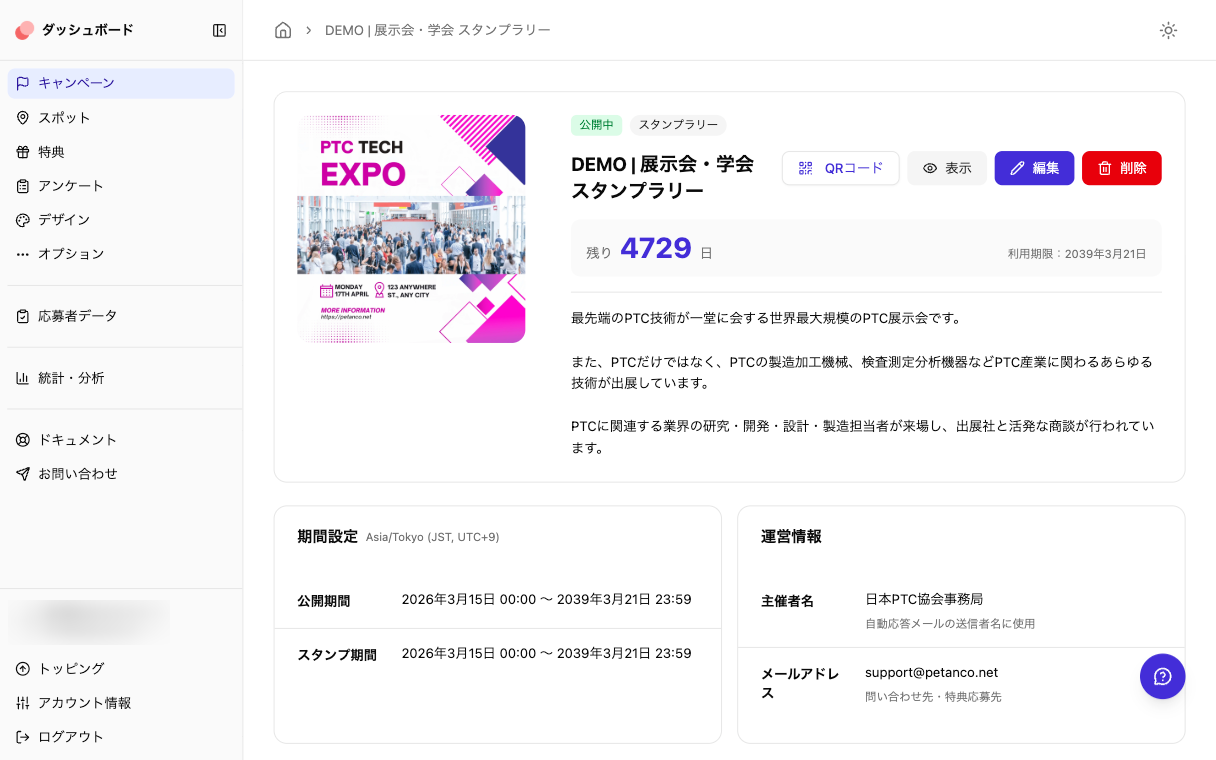Click the スタンプ期間 date range value
Screen dimensions: 1216x760
(546, 653)
